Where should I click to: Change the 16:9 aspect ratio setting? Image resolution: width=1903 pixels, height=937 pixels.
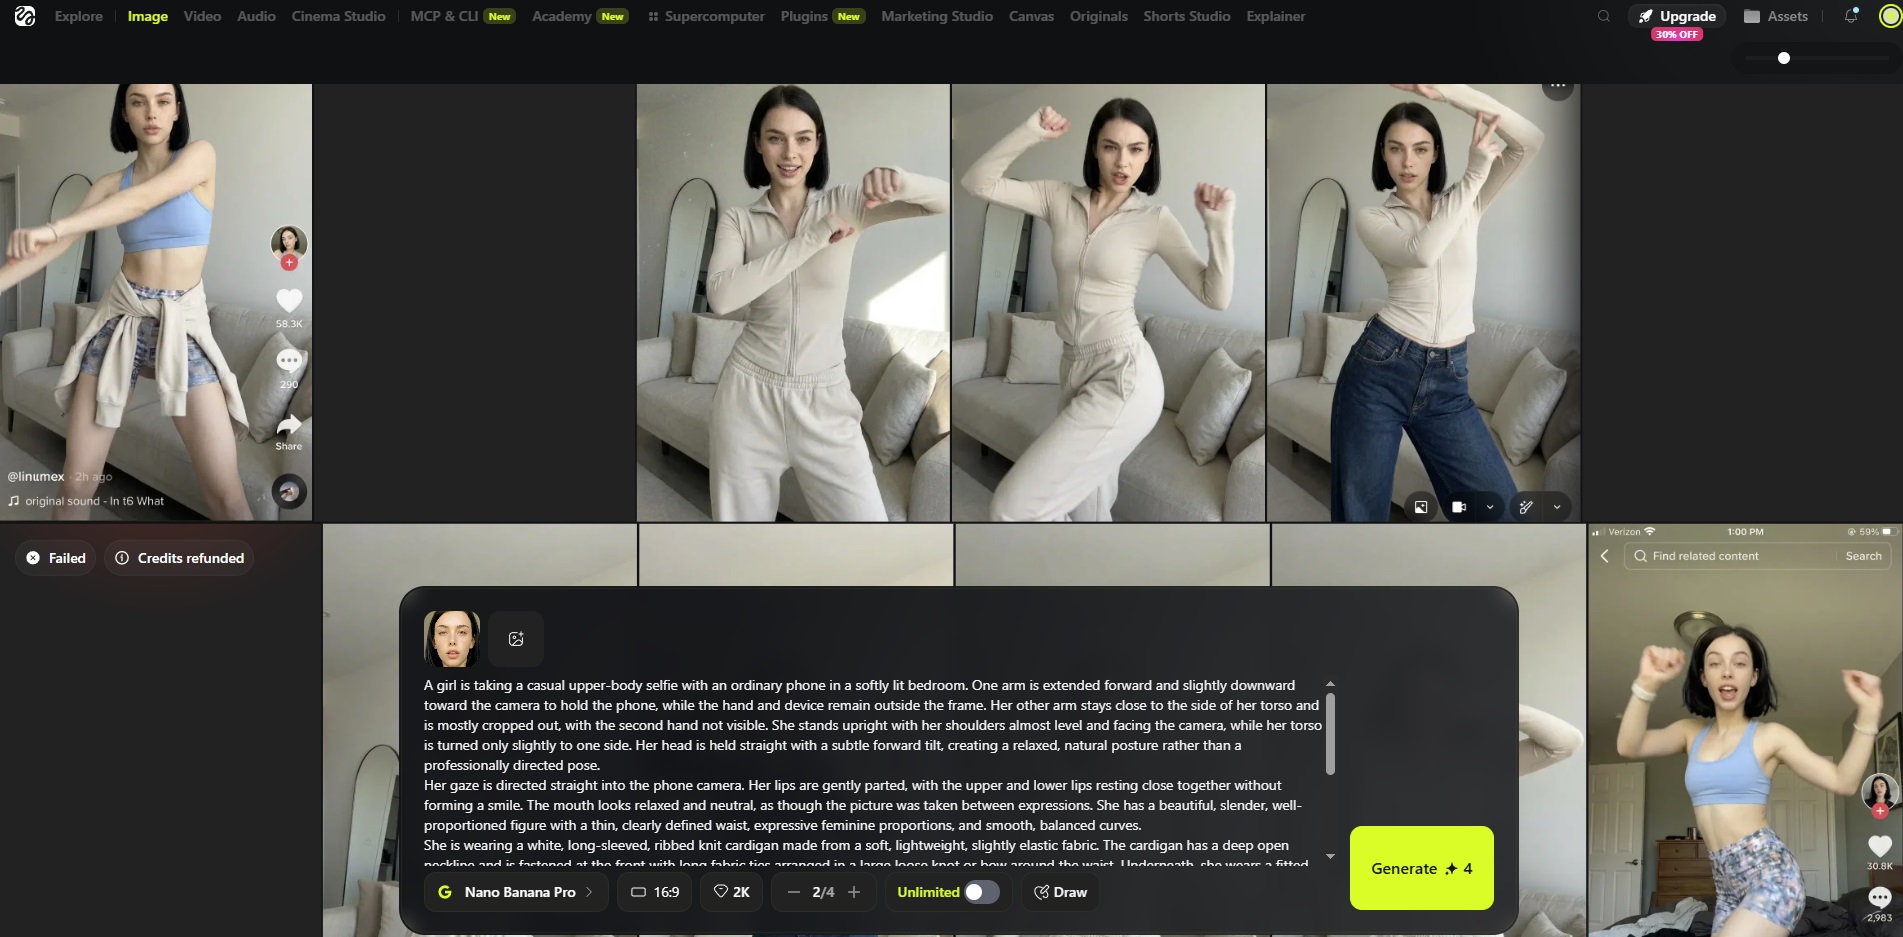(655, 892)
